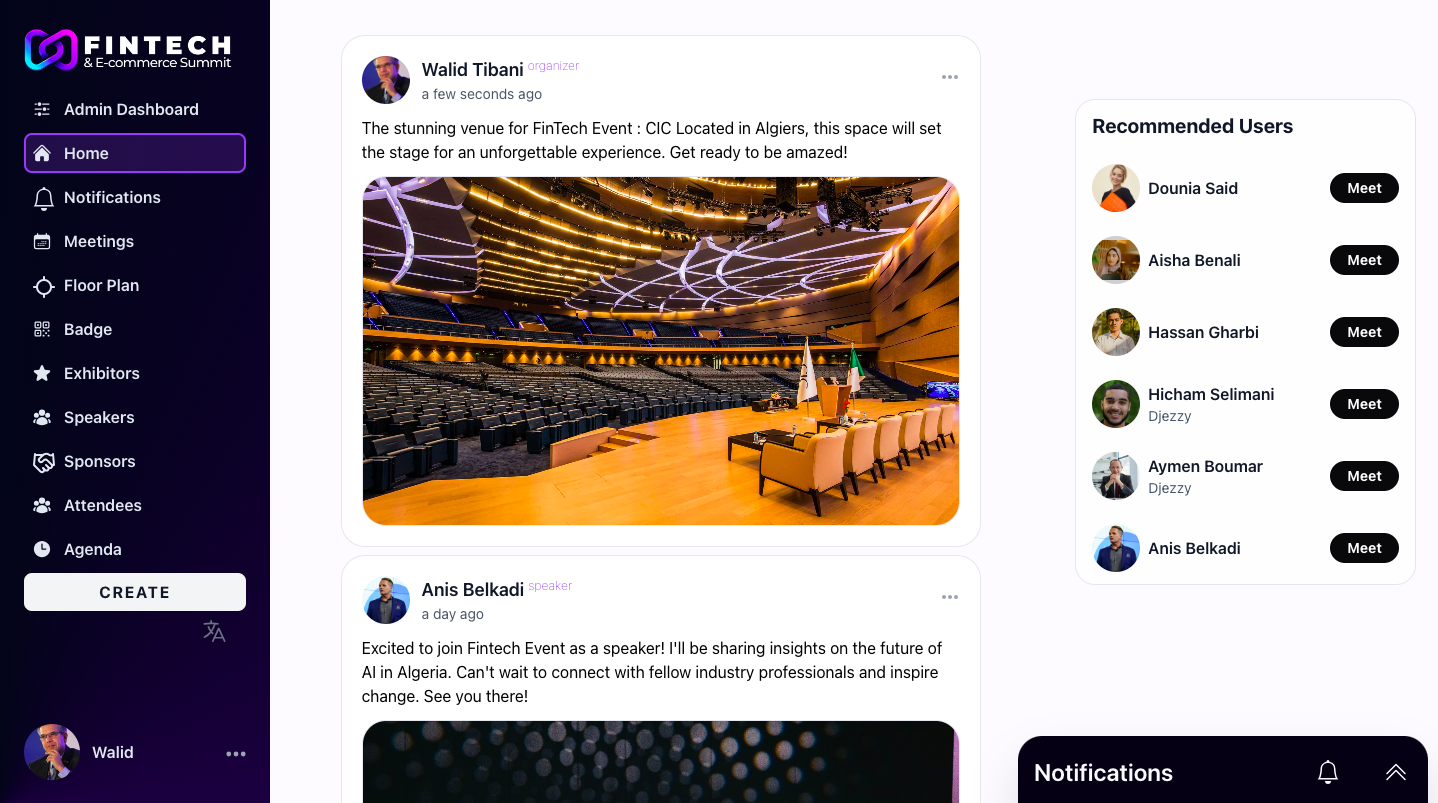Open the Speakers page
The width and height of the screenshot is (1438, 803).
[x=98, y=417]
